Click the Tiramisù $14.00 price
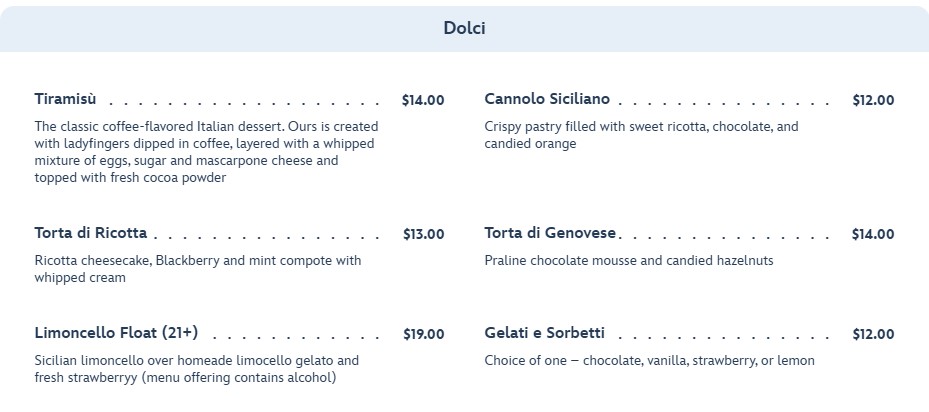 [423, 100]
